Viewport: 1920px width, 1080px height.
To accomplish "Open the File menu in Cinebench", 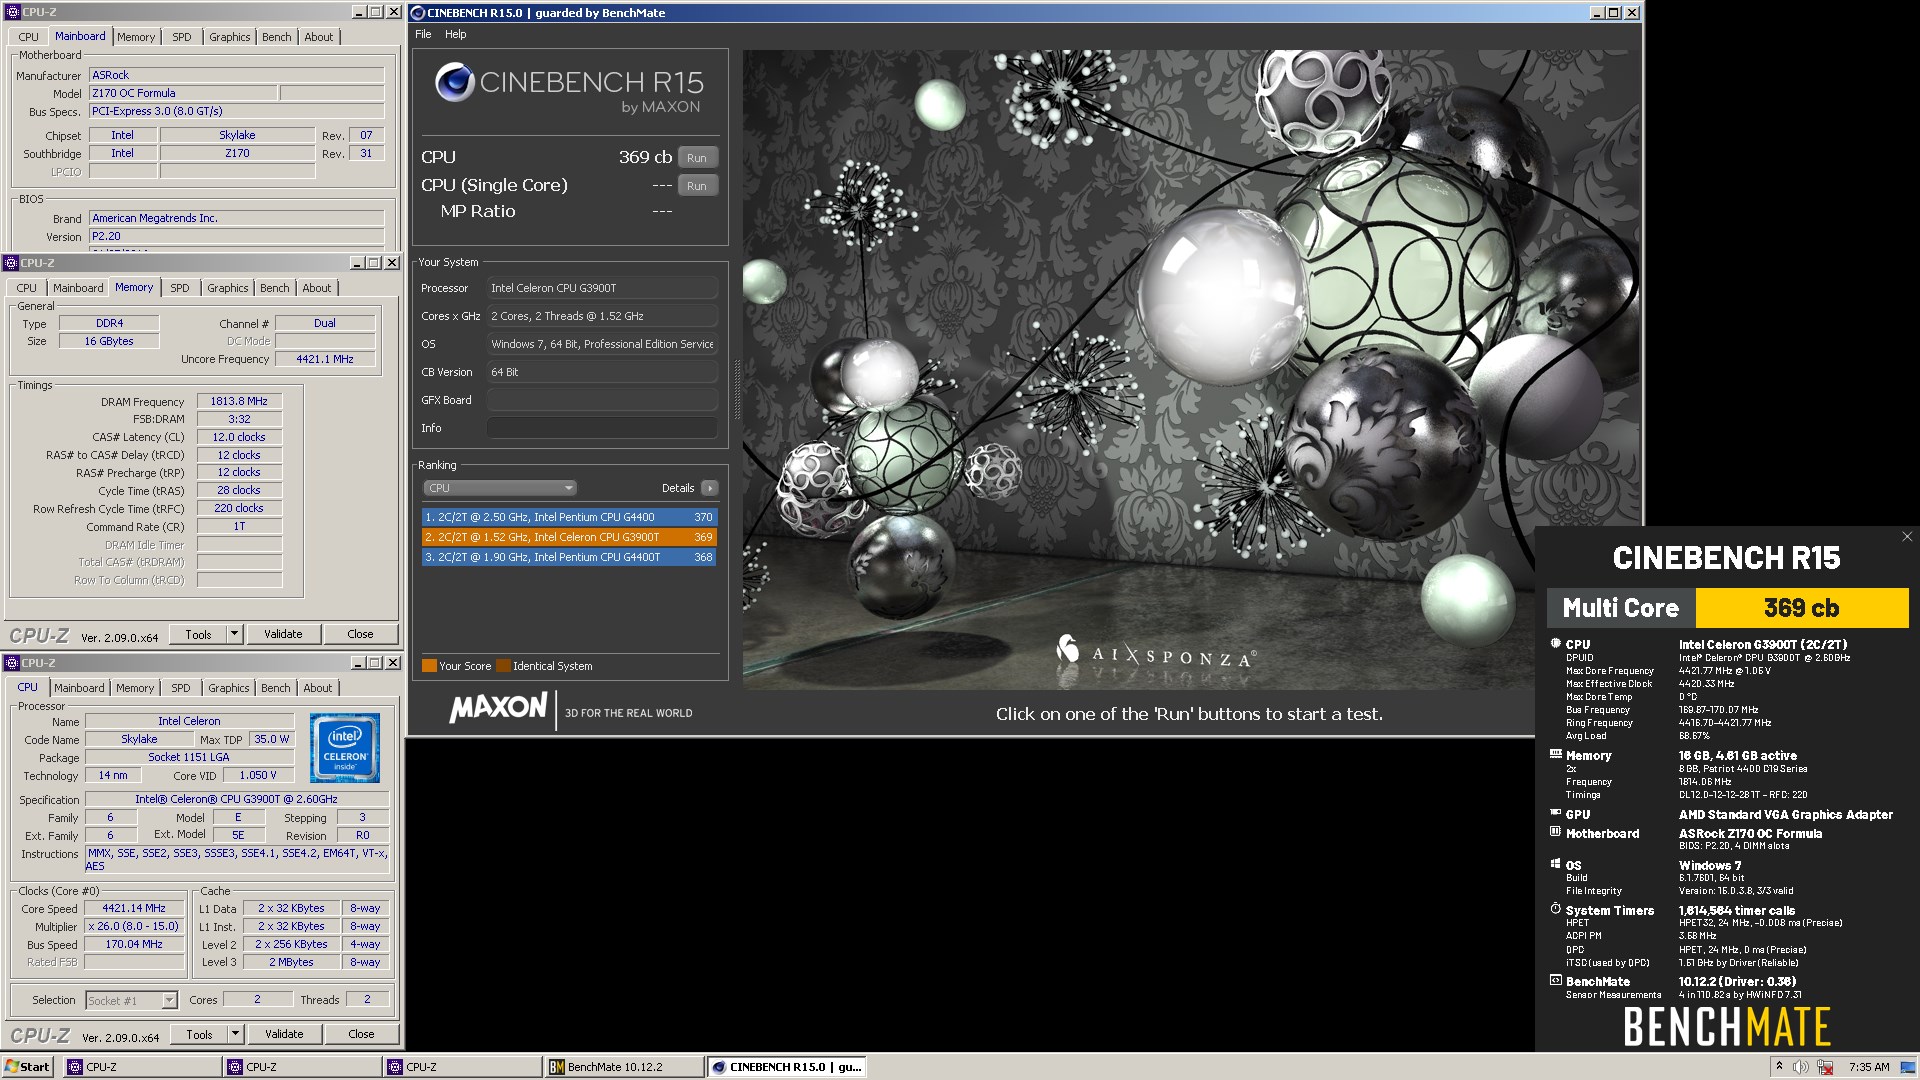I will [423, 34].
